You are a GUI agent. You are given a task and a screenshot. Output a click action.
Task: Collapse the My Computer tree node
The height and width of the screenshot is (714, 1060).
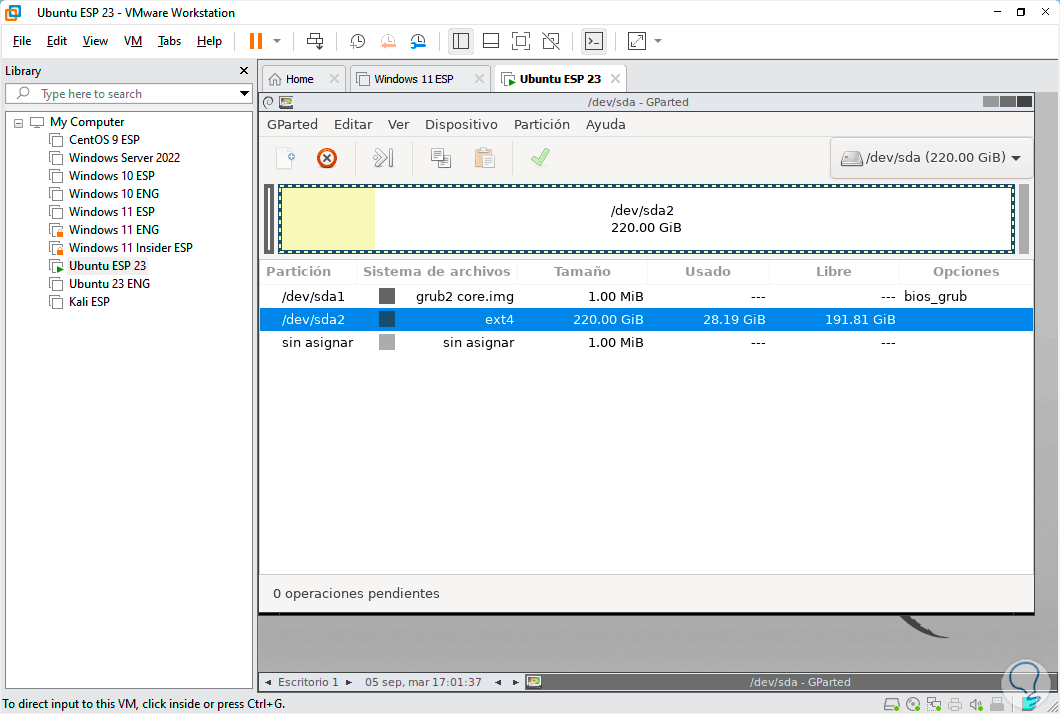18,123
